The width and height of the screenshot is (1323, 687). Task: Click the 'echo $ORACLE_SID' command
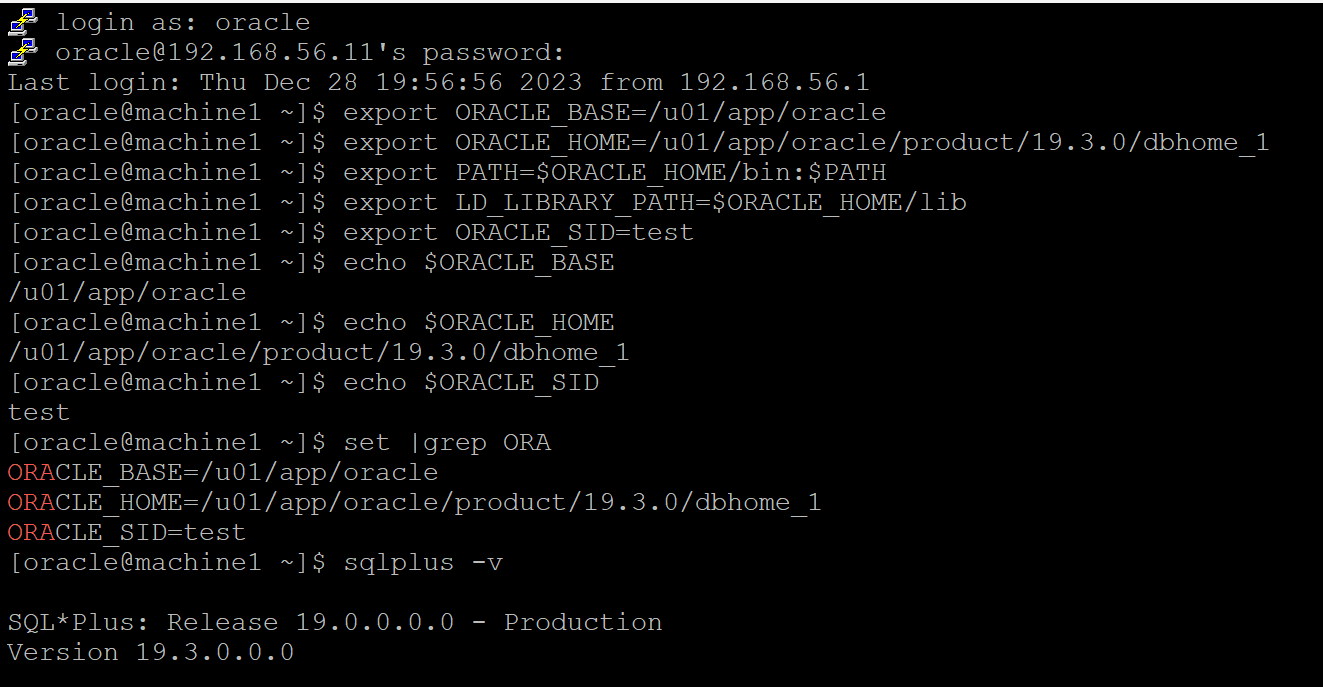[471, 382]
